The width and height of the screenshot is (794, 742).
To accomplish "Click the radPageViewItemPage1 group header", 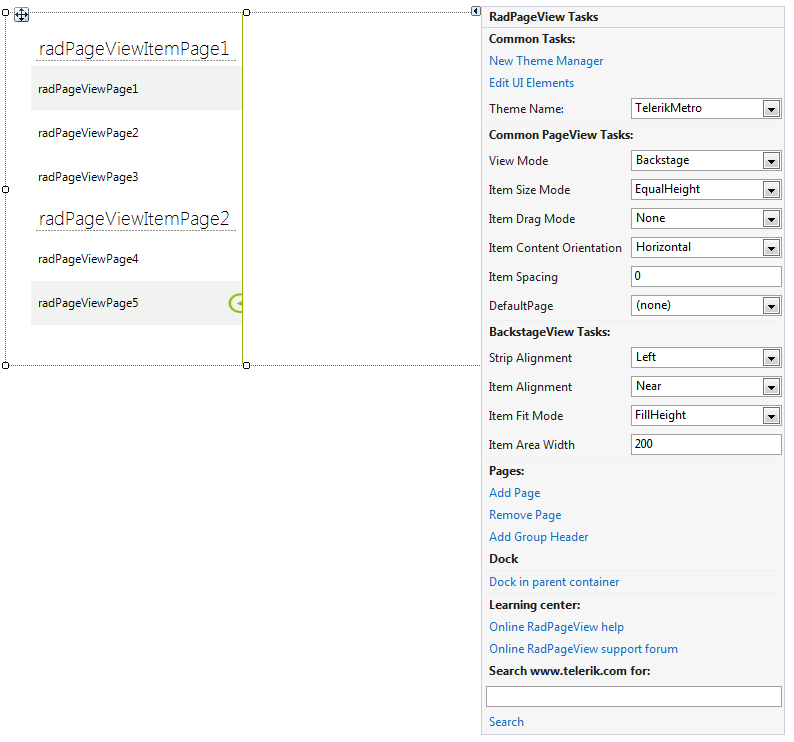I will pyautogui.click(x=134, y=49).
